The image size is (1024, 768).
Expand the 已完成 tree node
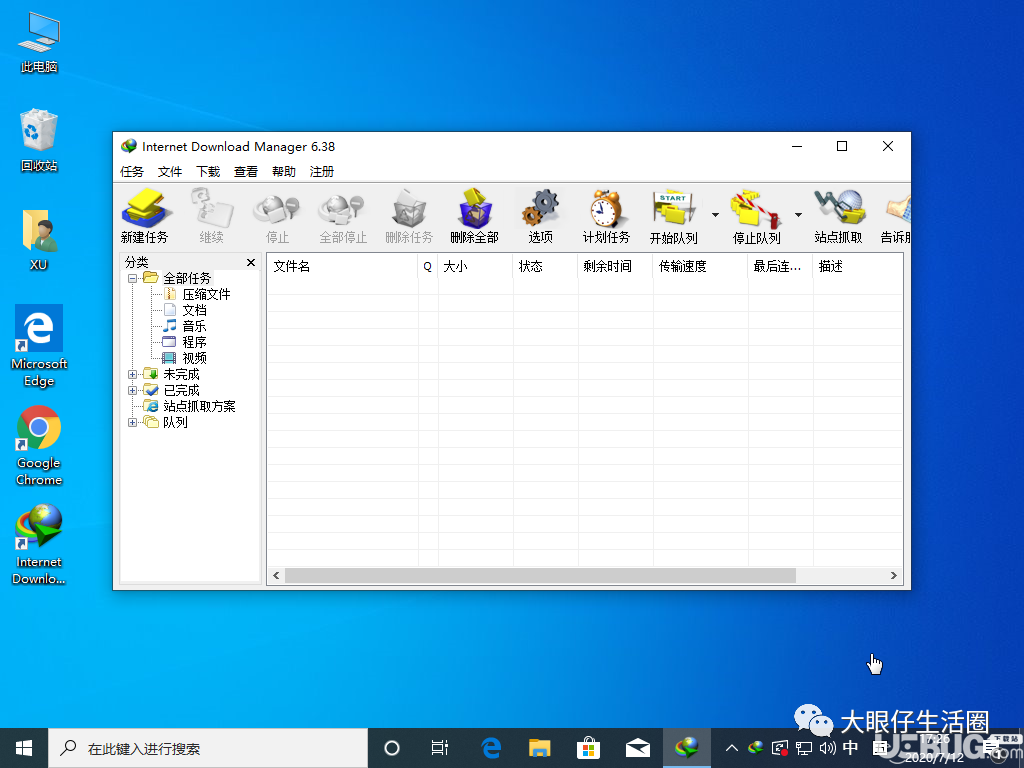(133, 391)
